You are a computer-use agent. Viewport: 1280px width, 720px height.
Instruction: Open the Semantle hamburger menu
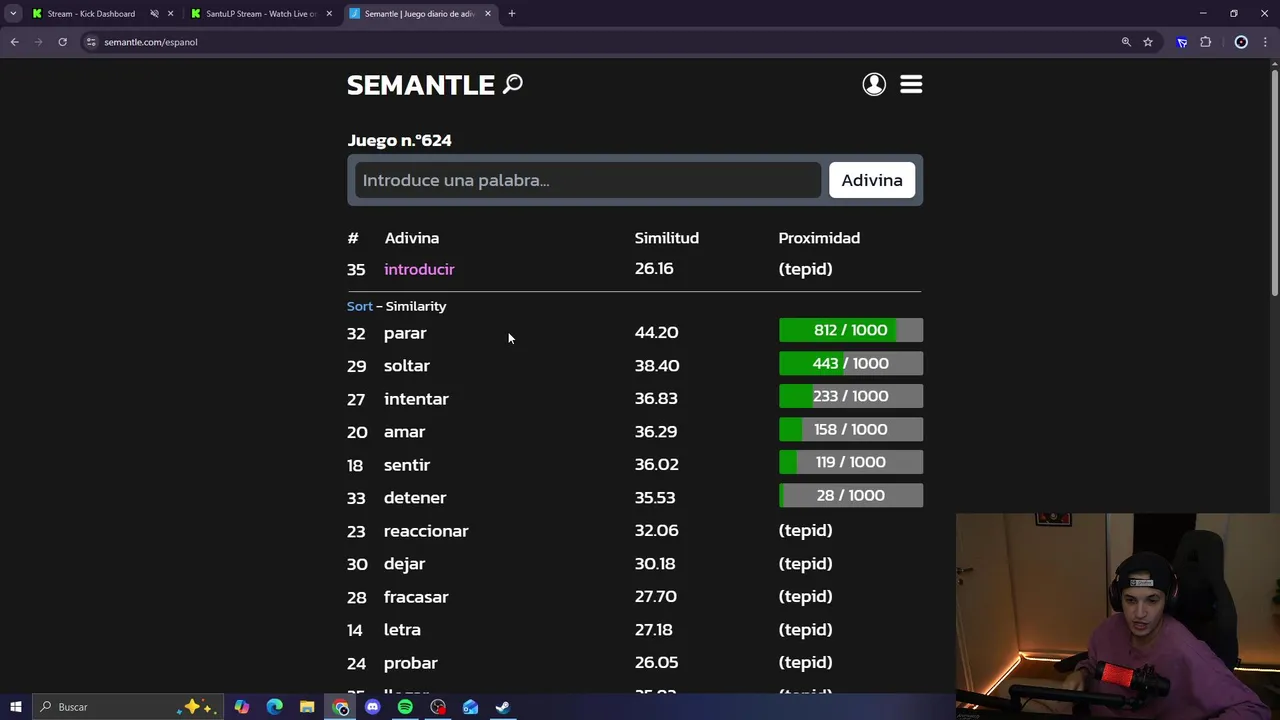click(x=911, y=84)
